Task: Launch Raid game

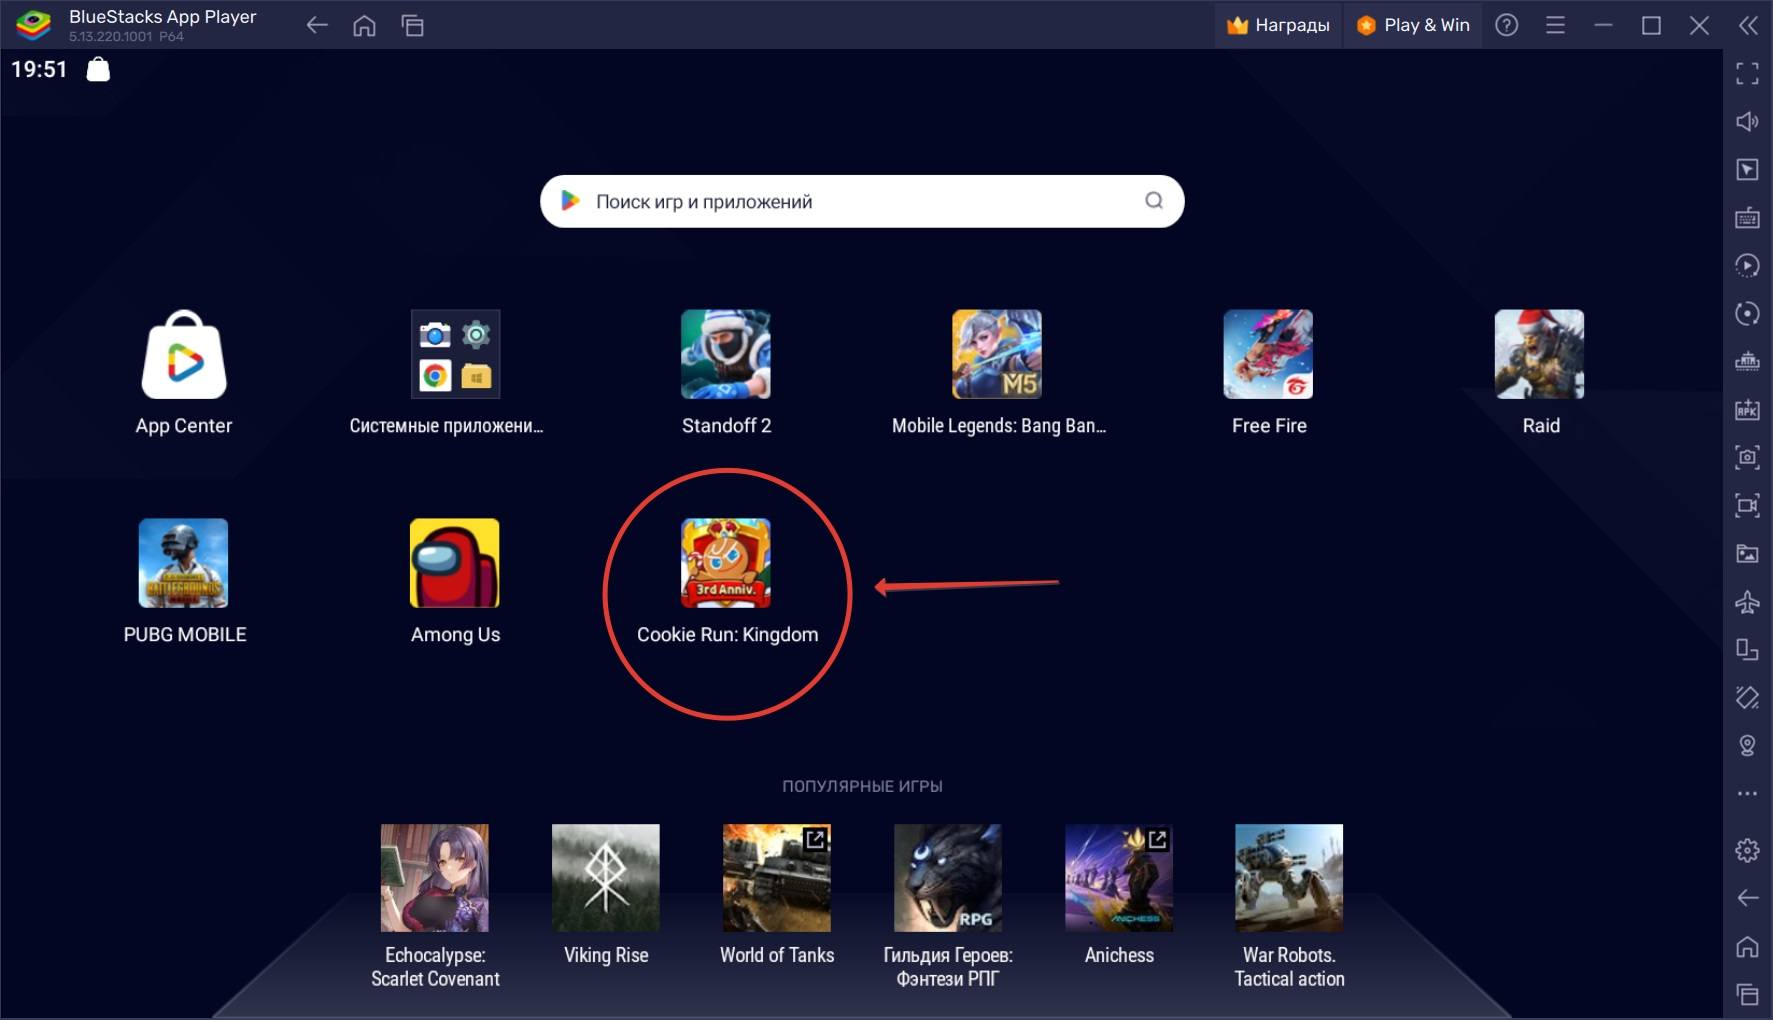Action: (x=1539, y=354)
